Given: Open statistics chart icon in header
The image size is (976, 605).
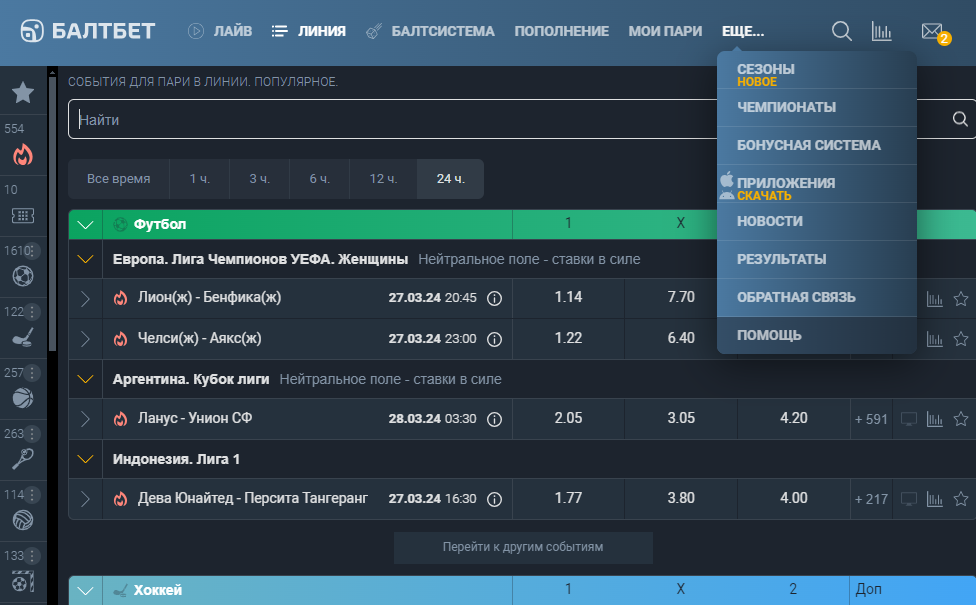Looking at the screenshot, I should point(881,31).
